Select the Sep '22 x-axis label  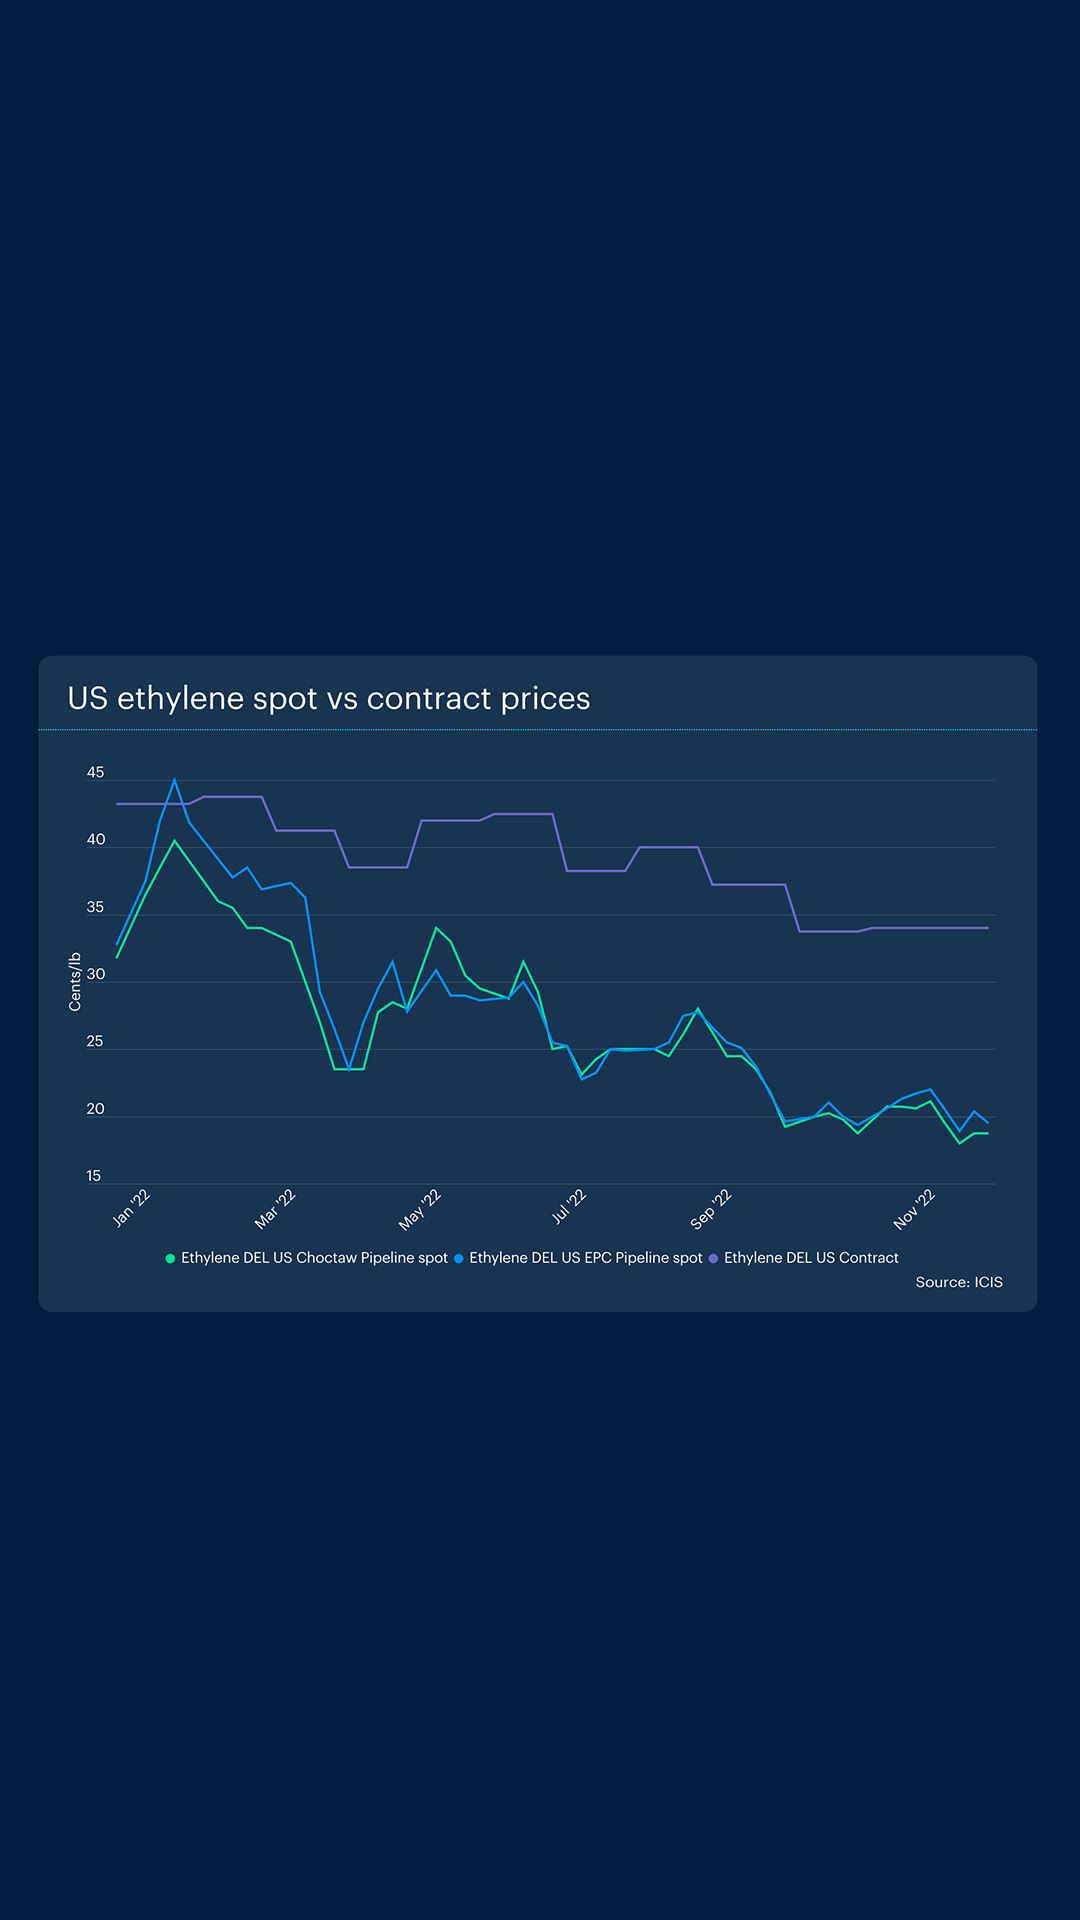click(x=712, y=1208)
